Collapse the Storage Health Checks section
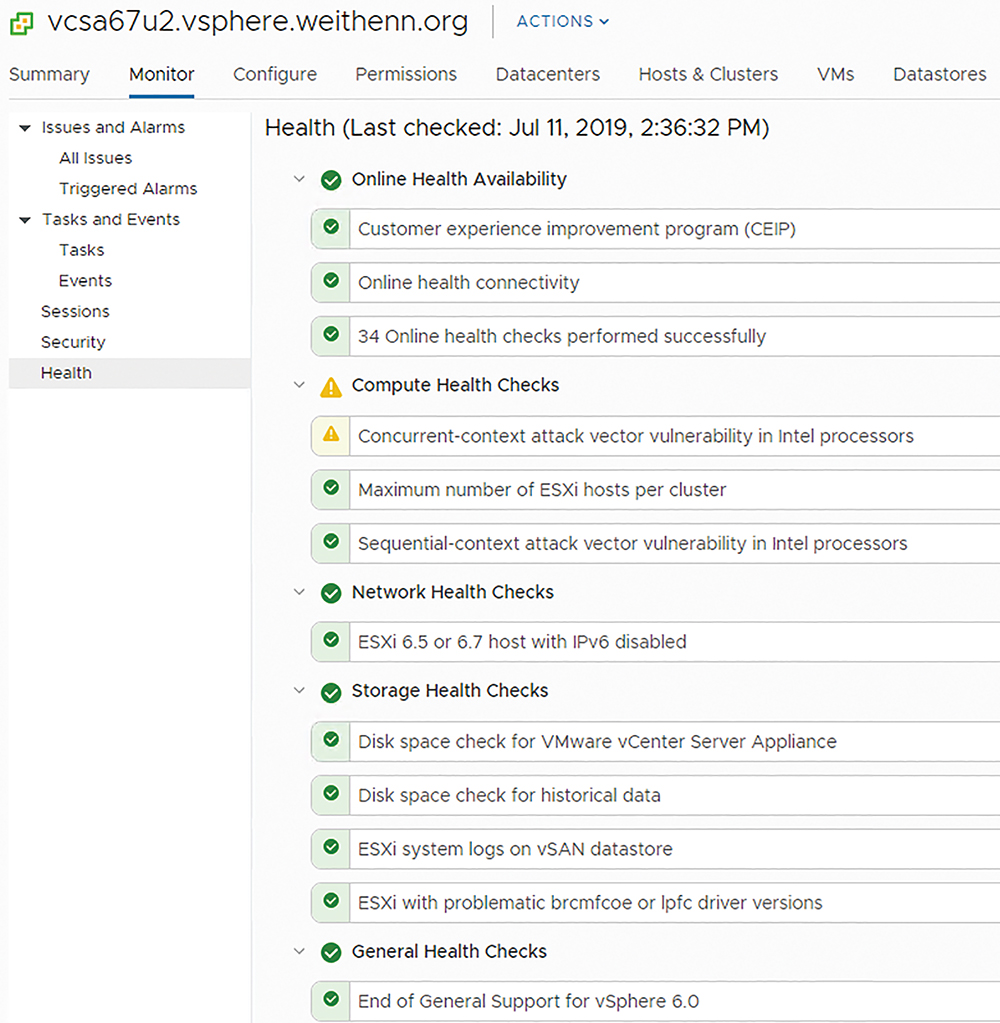The height and width of the screenshot is (1023, 1000). click(x=299, y=690)
